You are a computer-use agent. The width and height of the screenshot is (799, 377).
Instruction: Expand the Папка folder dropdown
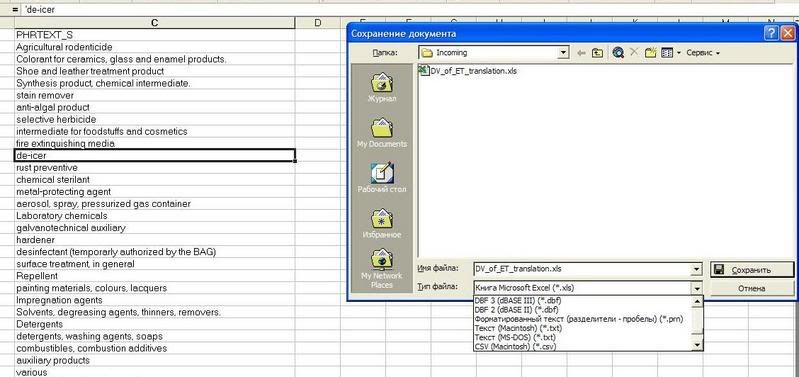[x=564, y=52]
